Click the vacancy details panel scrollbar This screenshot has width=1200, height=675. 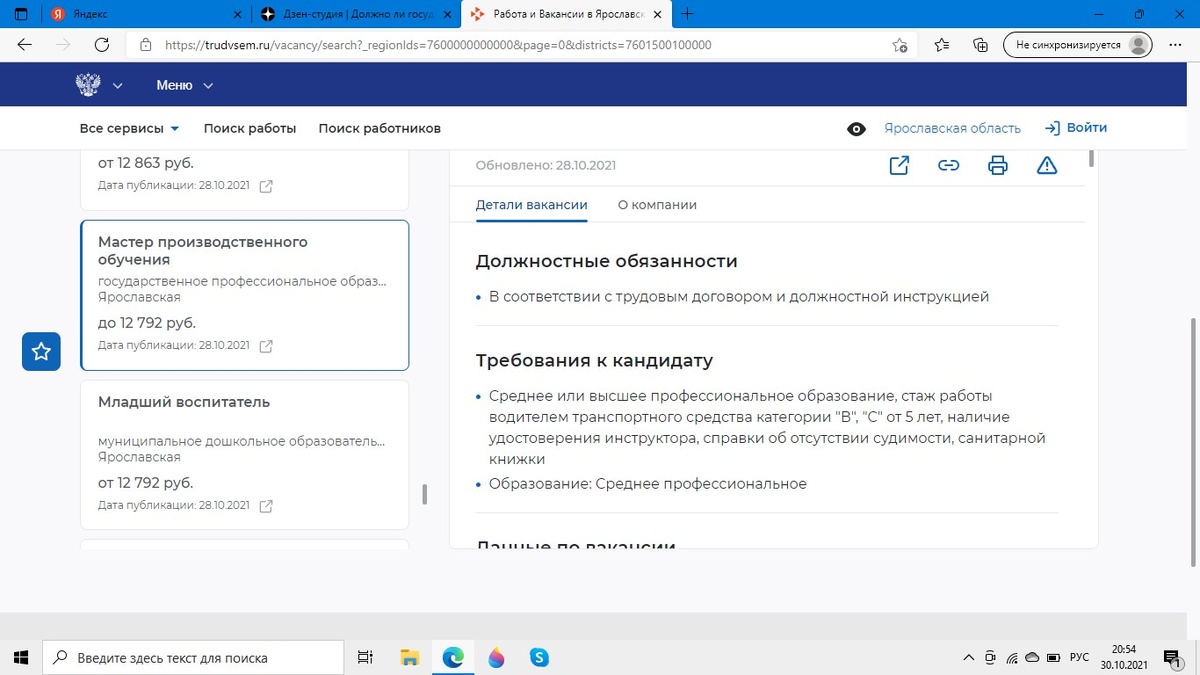(x=1091, y=158)
